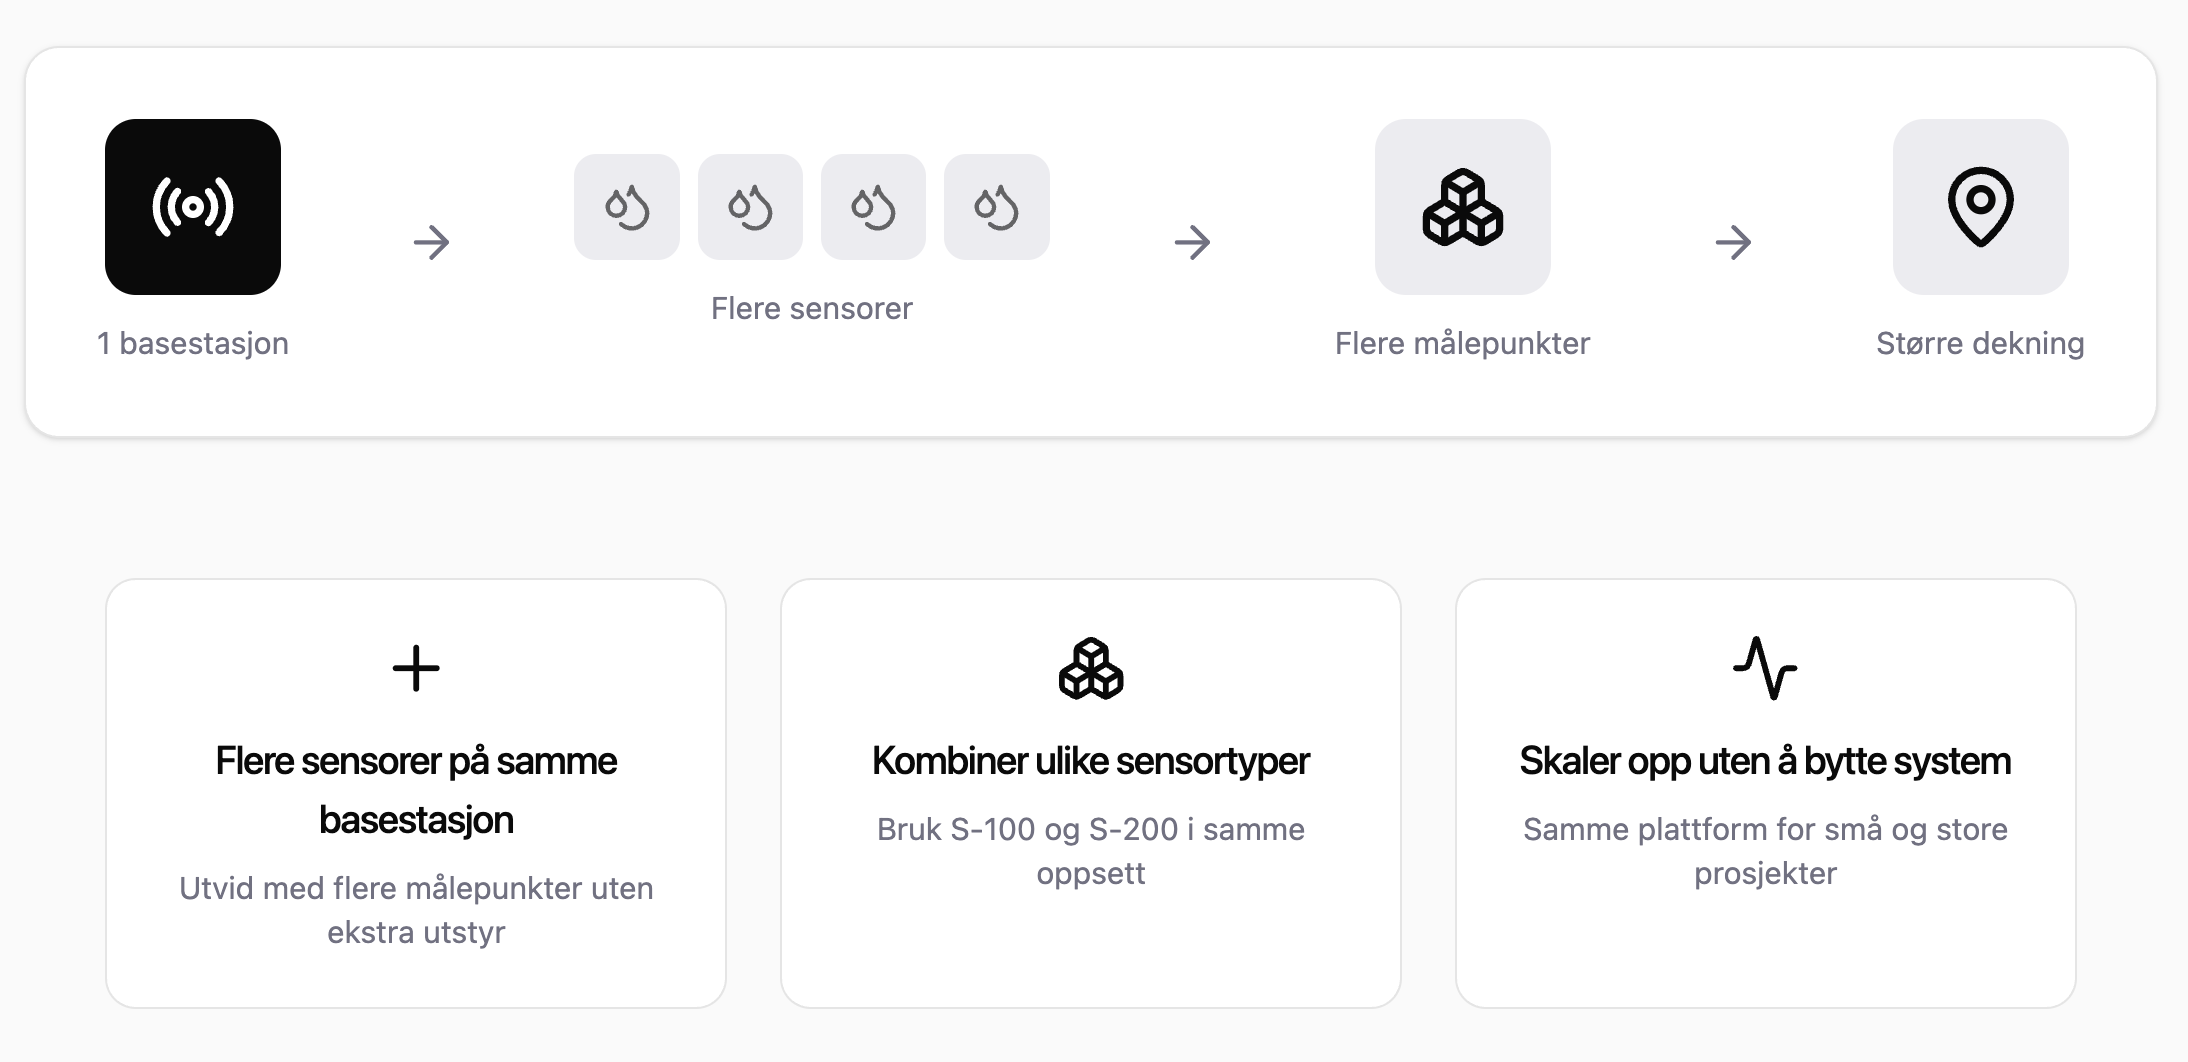The width and height of the screenshot is (2188, 1062).
Task: Click the 'Flere sensorer' label
Action: coord(812,308)
